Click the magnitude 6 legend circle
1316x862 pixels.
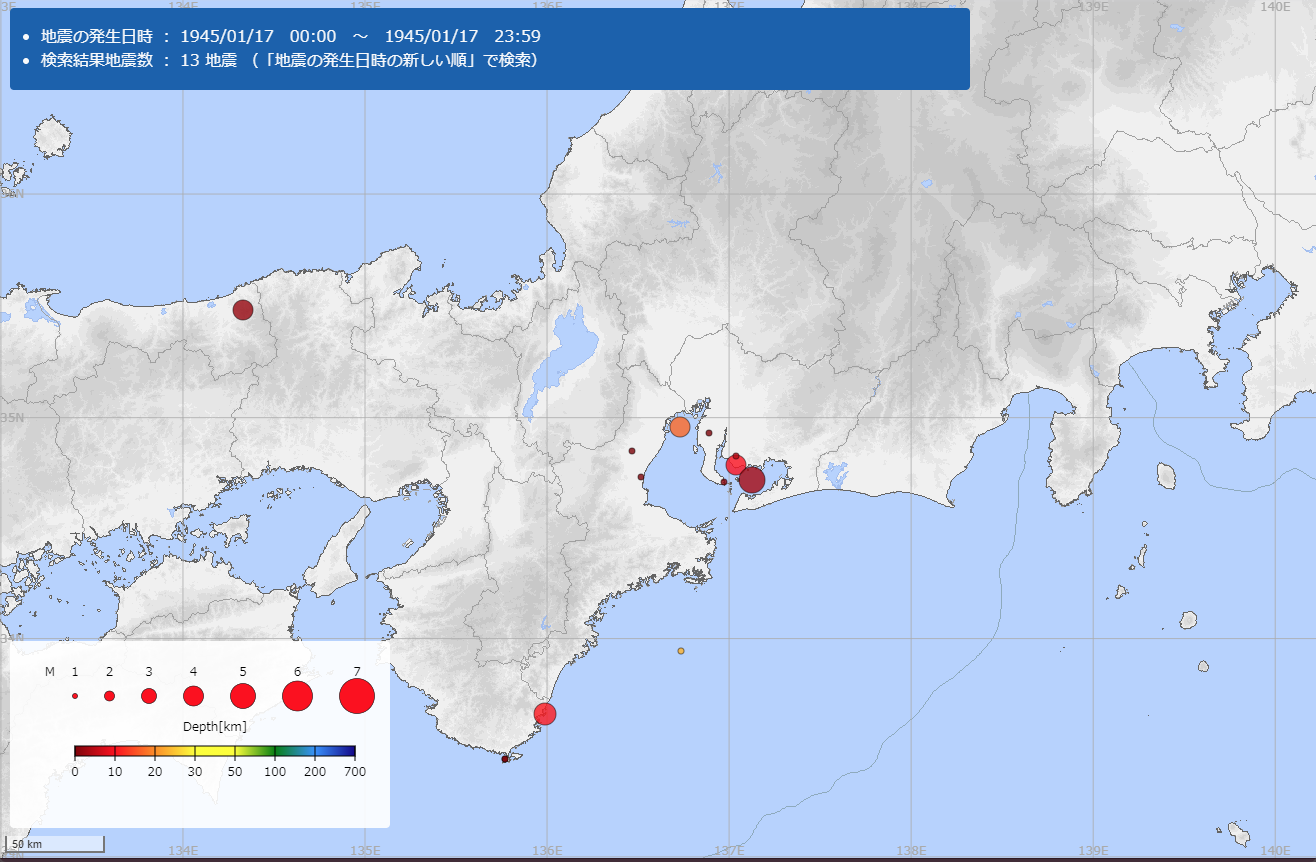pos(298,696)
